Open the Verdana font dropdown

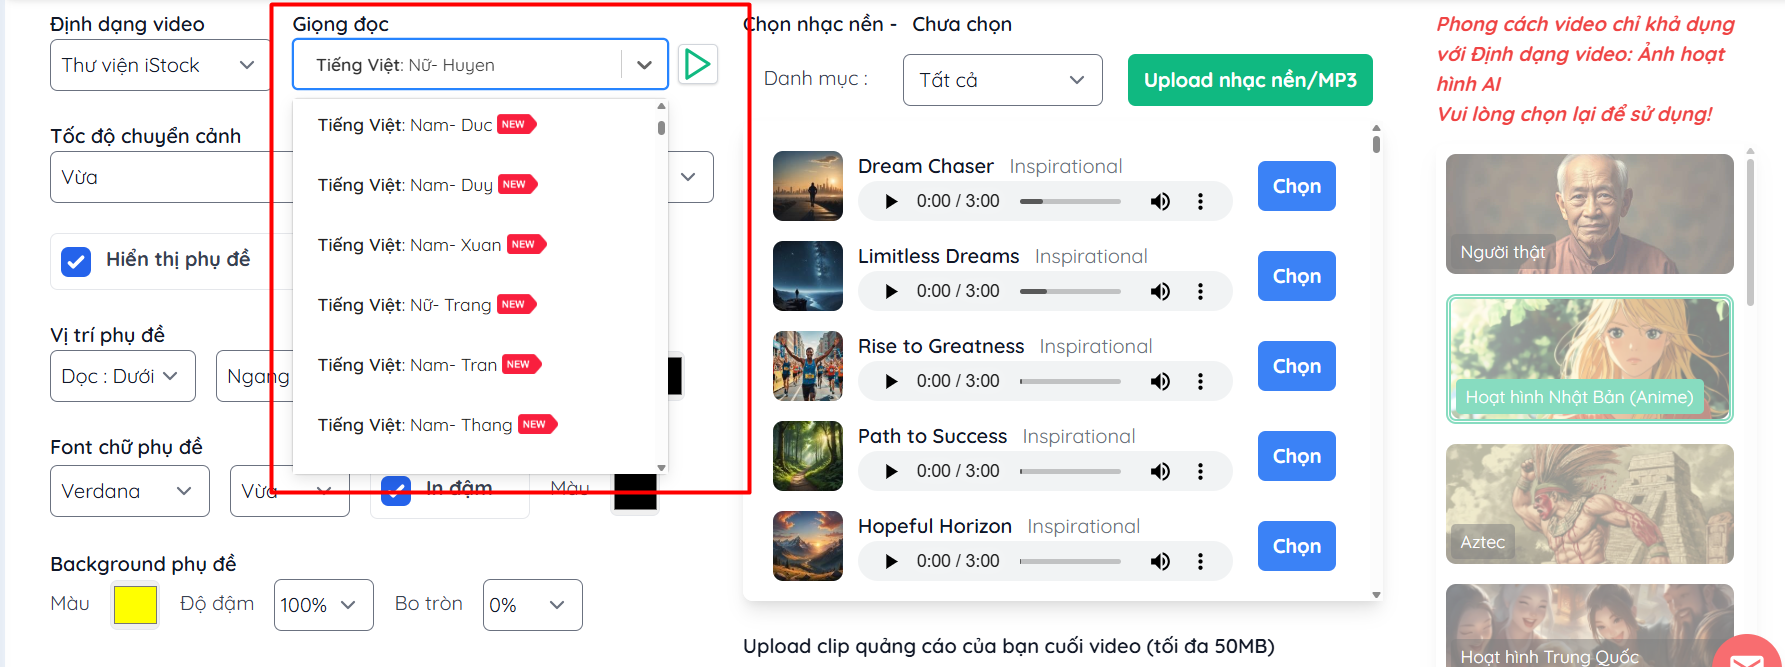coord(130,491)
